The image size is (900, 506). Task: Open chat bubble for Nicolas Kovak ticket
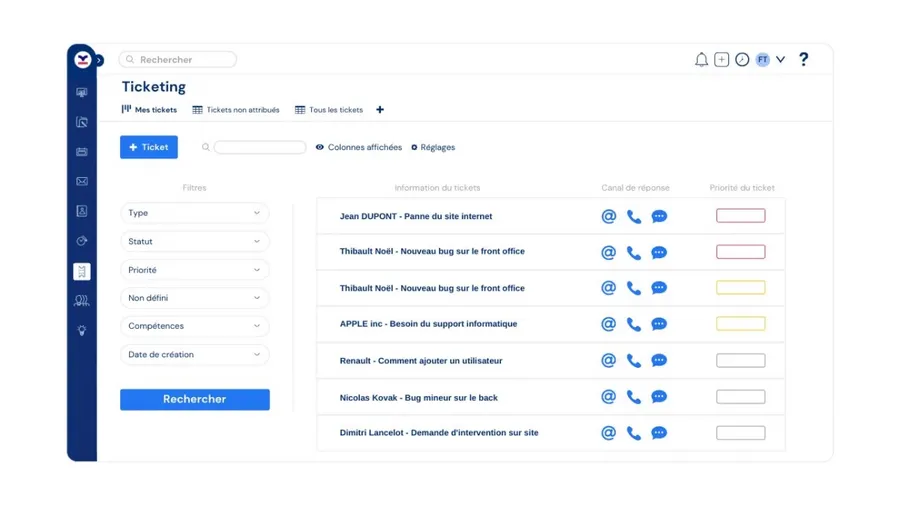pyautogui.click(x=659, y=397)
